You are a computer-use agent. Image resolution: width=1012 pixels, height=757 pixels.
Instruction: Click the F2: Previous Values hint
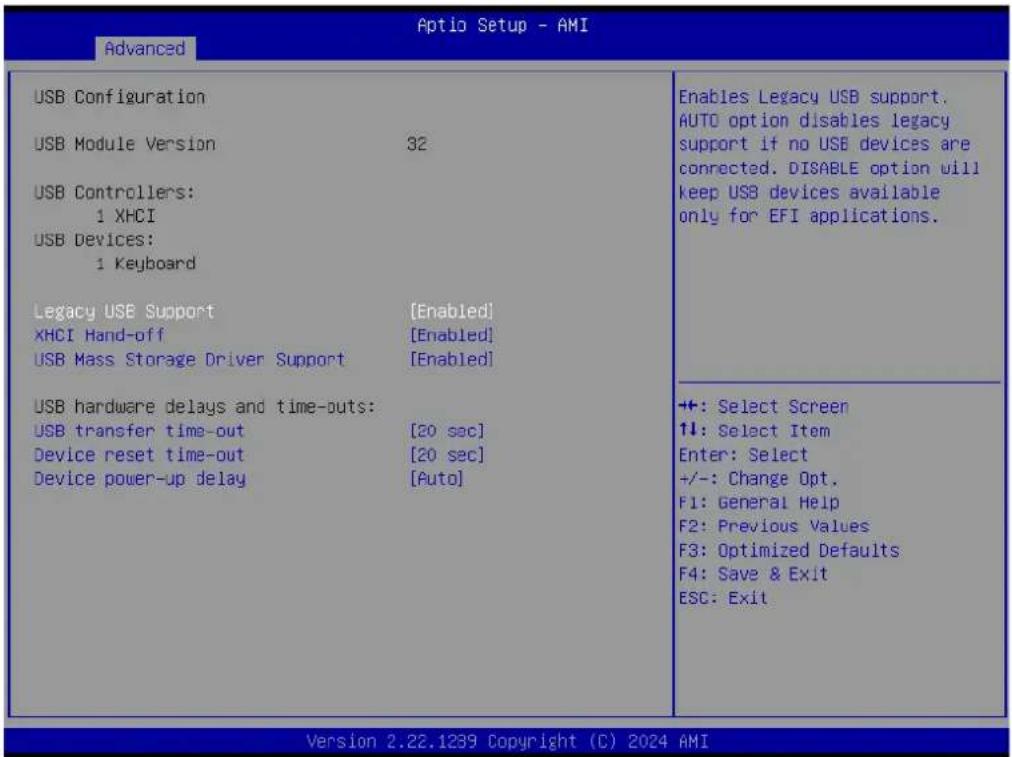tap(774, 526)
